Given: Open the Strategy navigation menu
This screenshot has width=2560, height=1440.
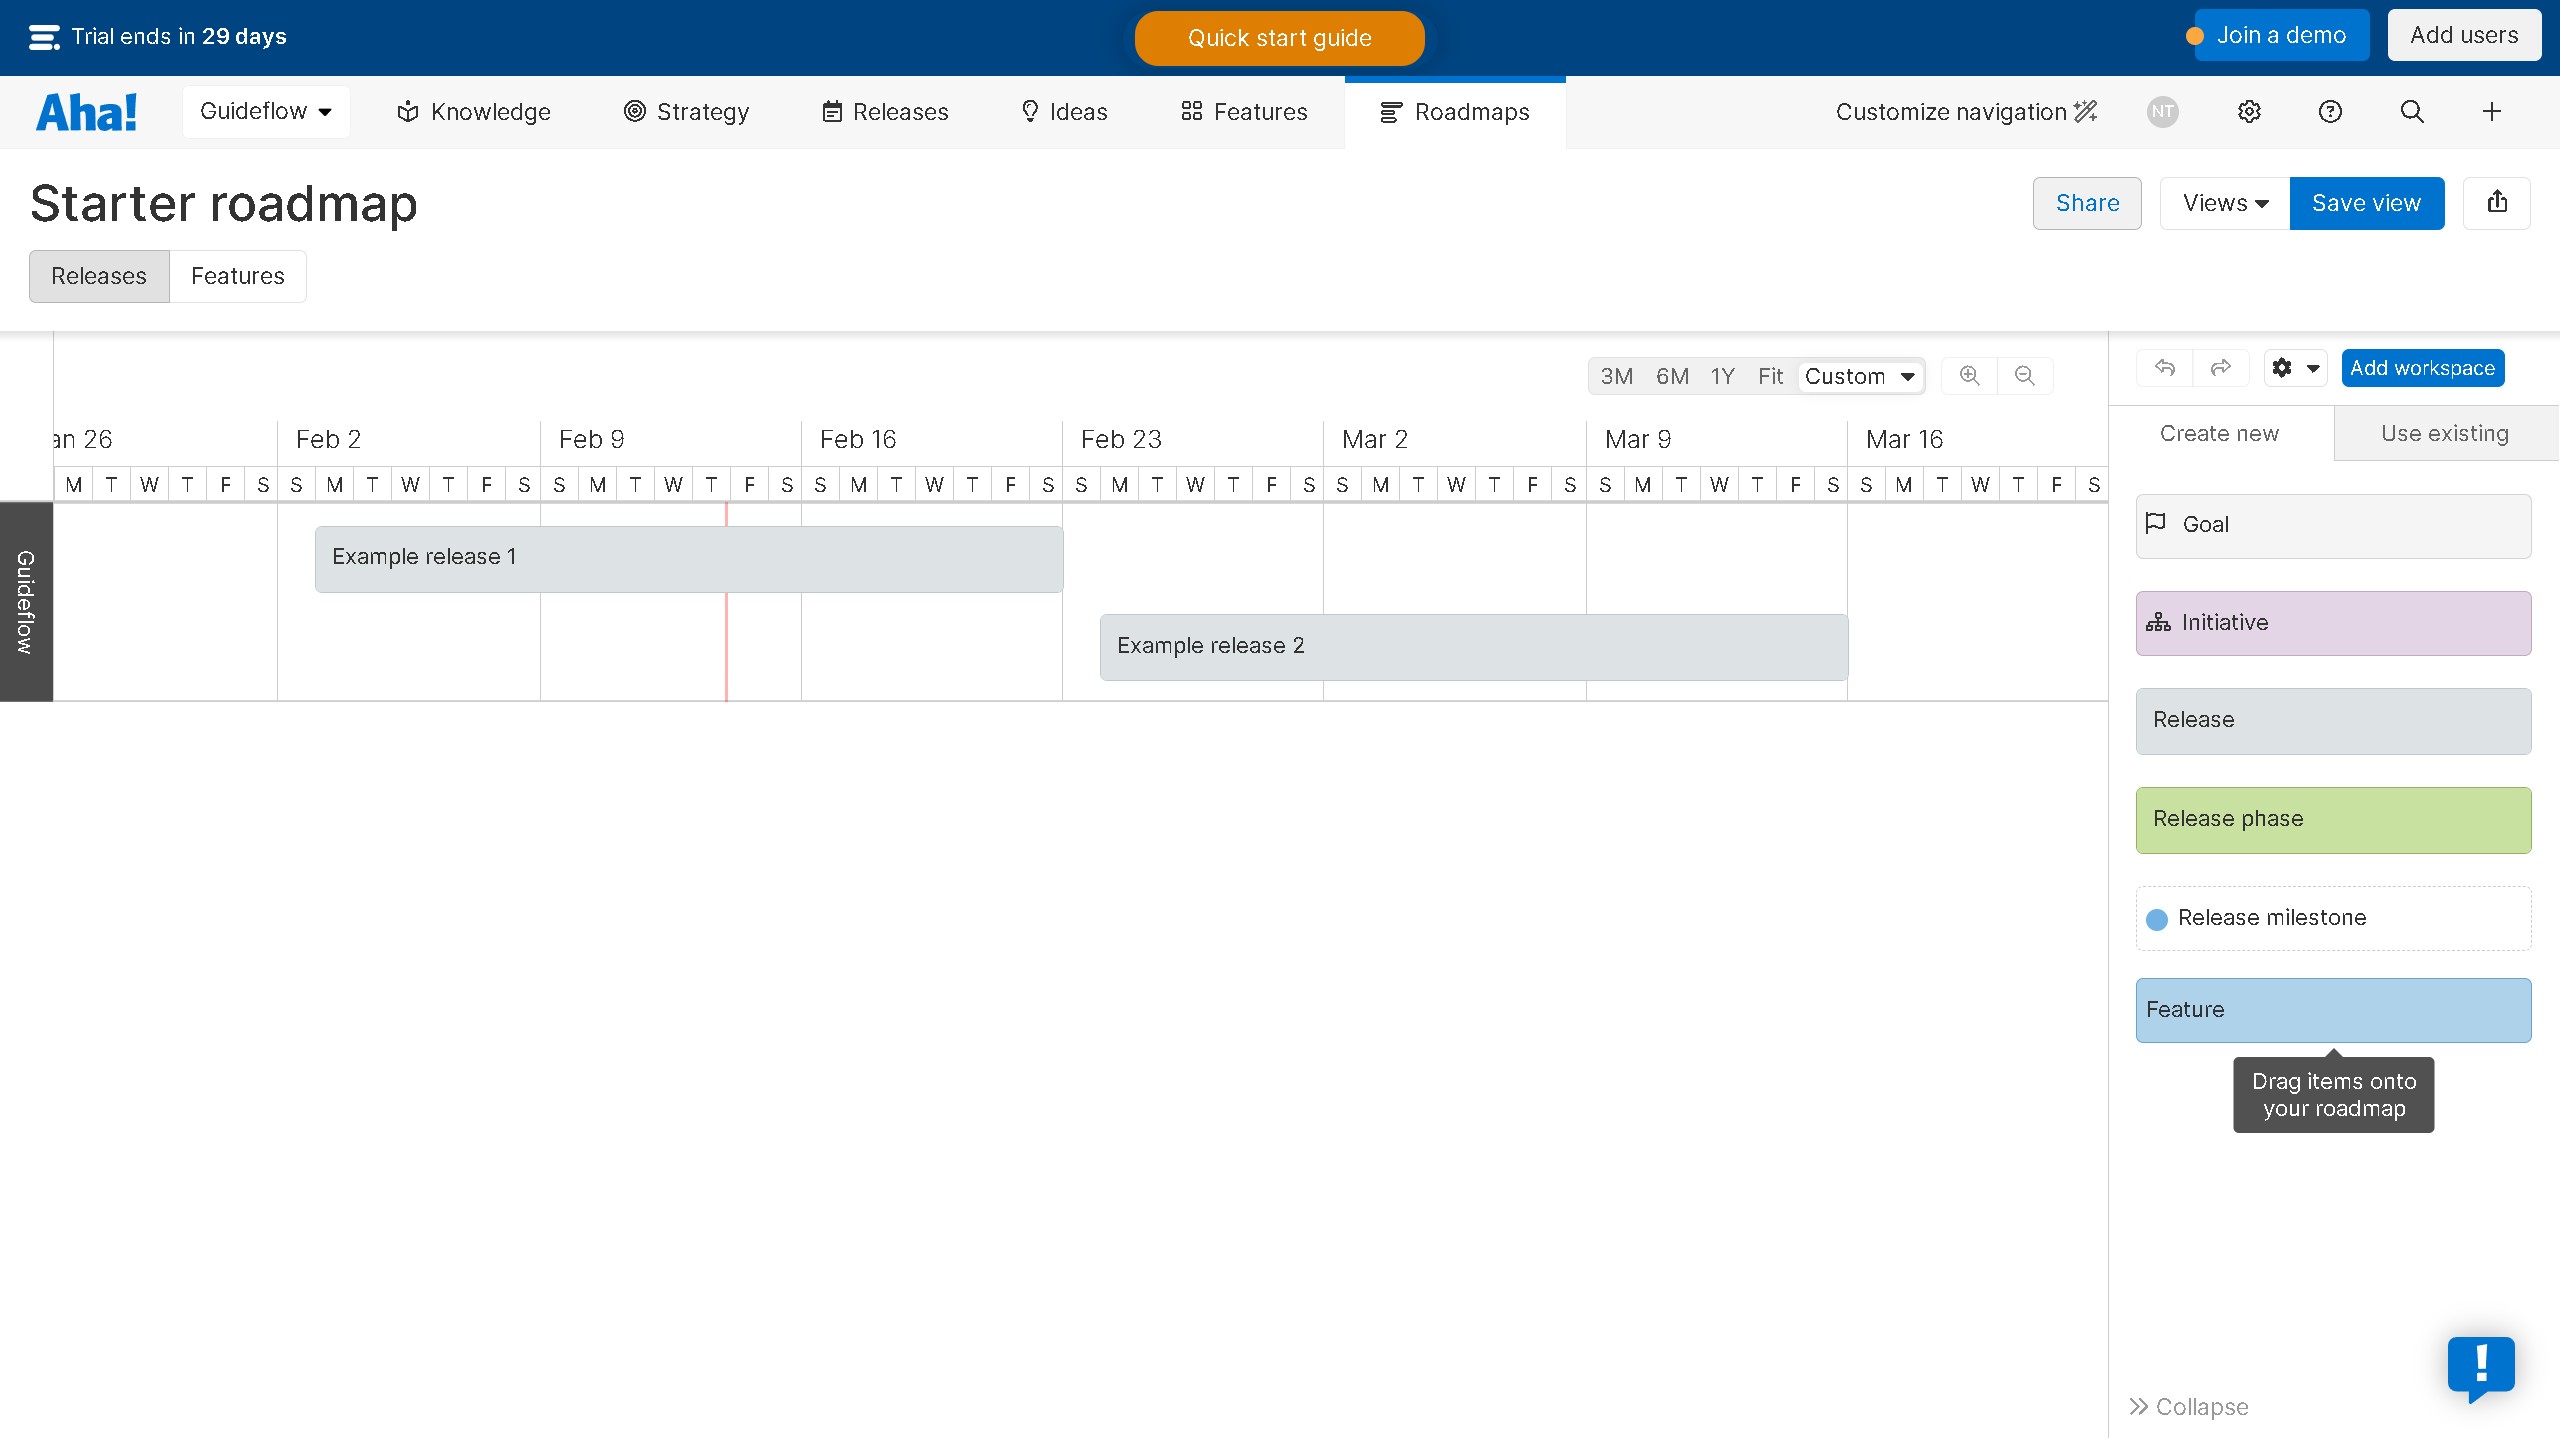Looking at the screenshot, I should (686, 111).
